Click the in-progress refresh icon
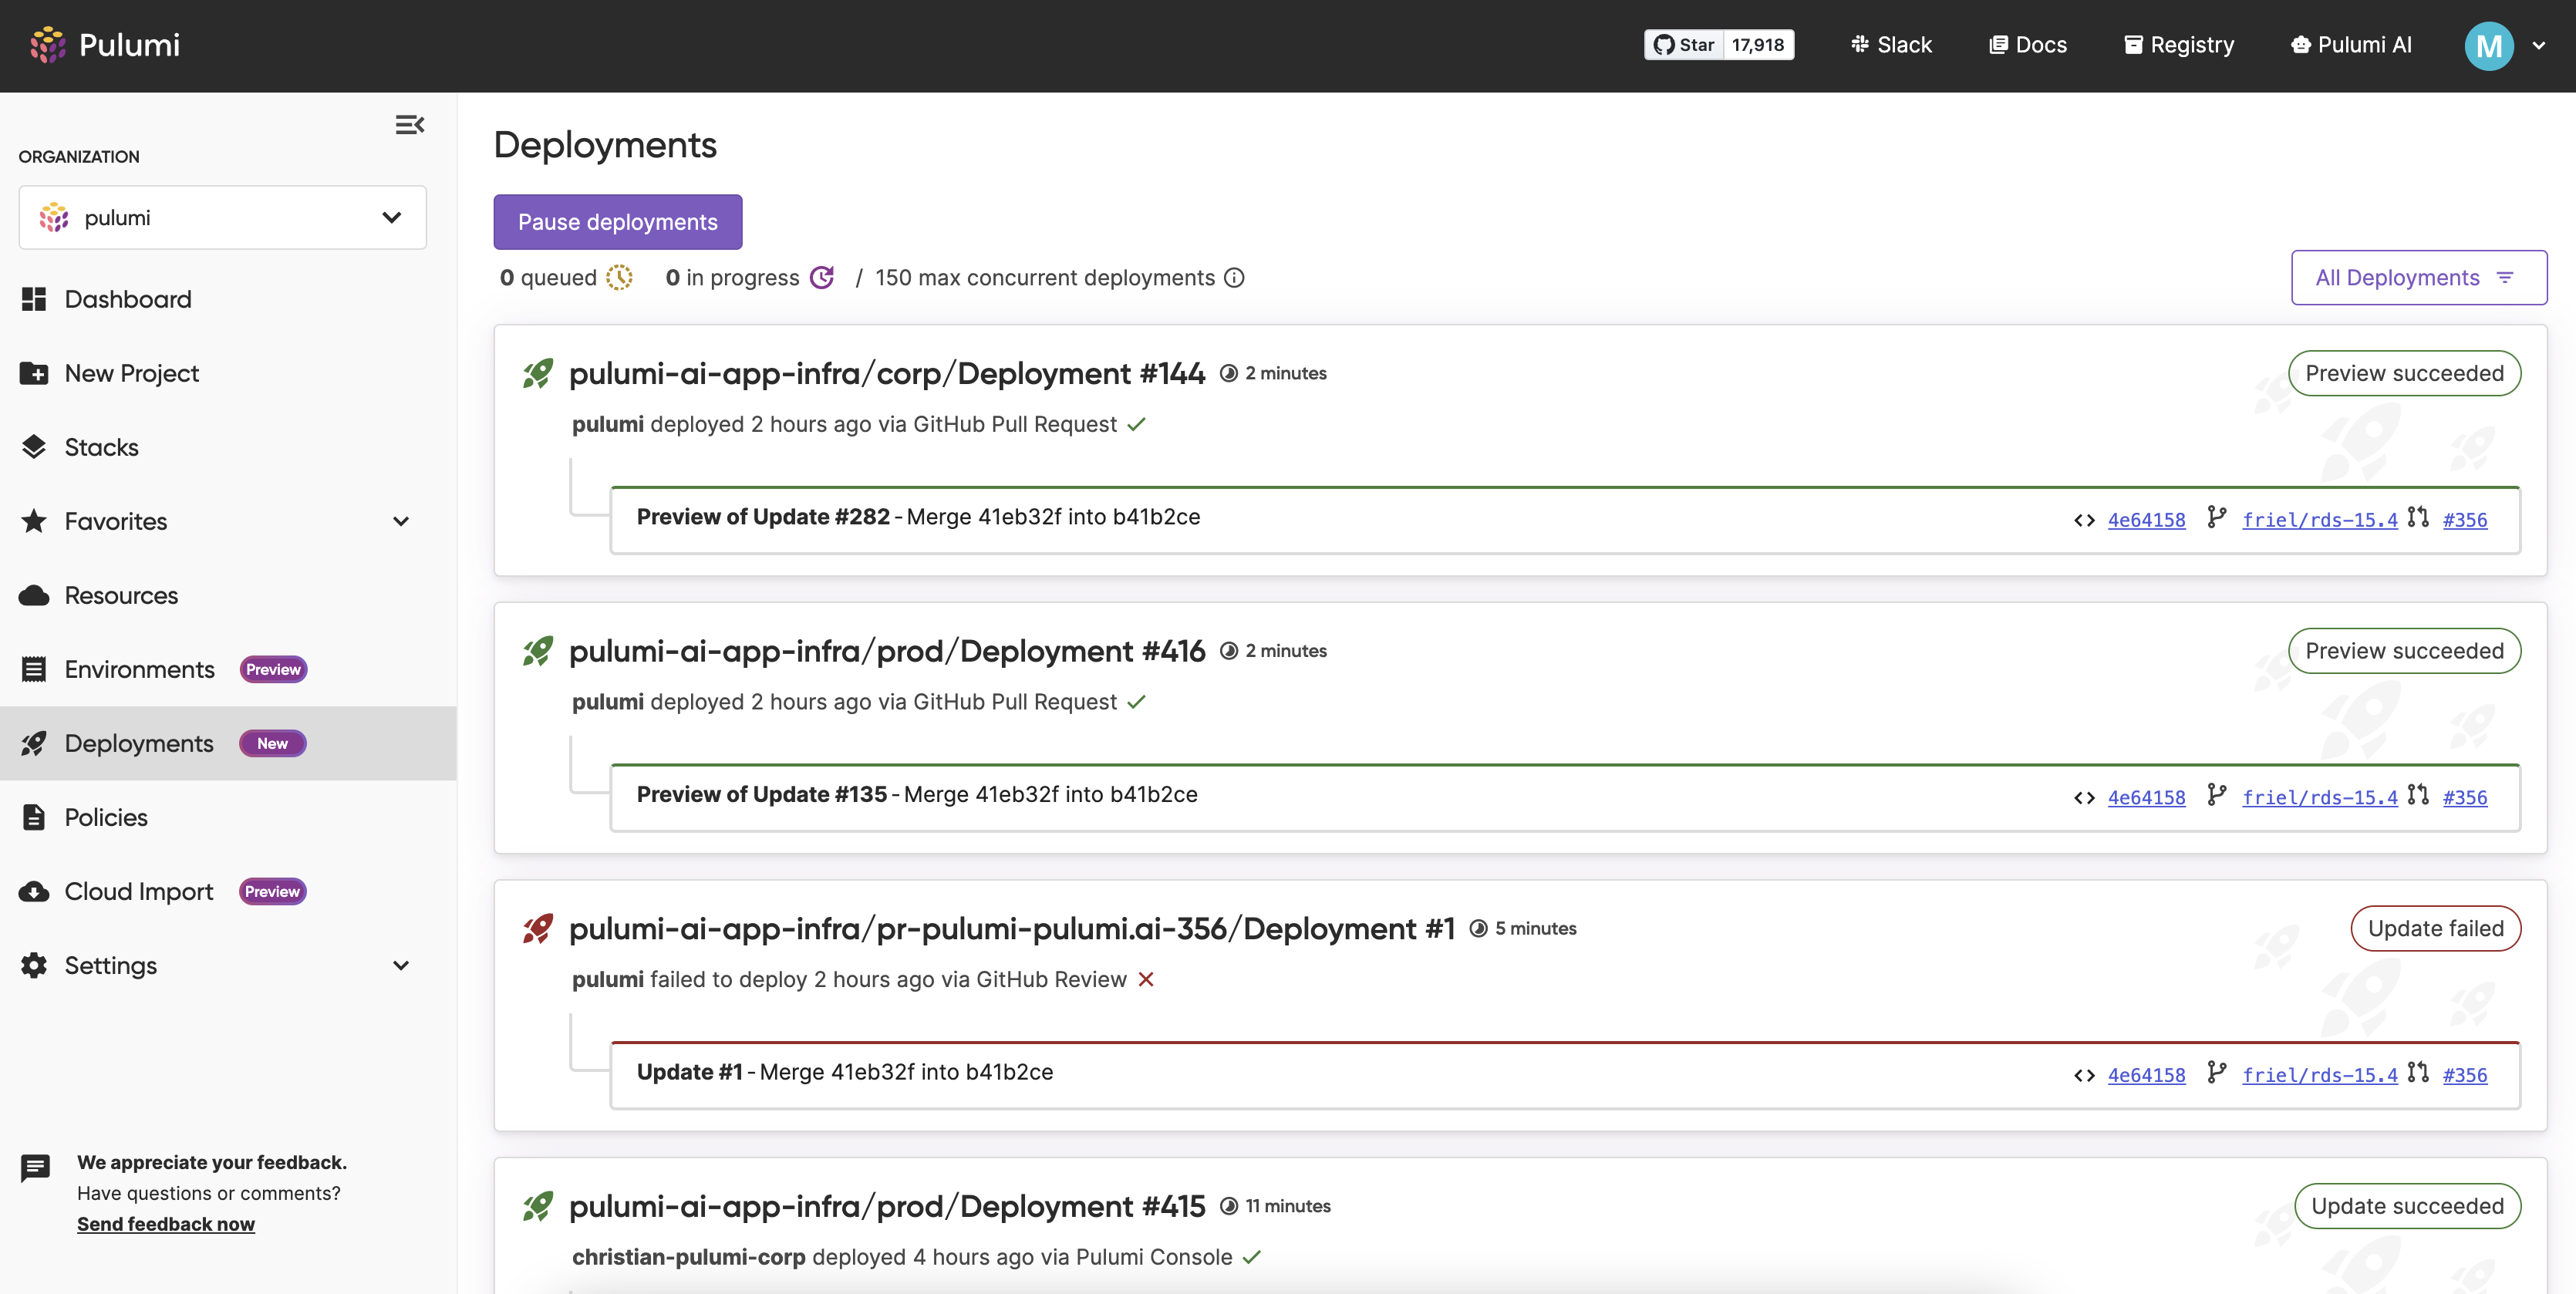Image resolution: width=2576 pixels, height=1294 pixels. [x=822, y=277]
